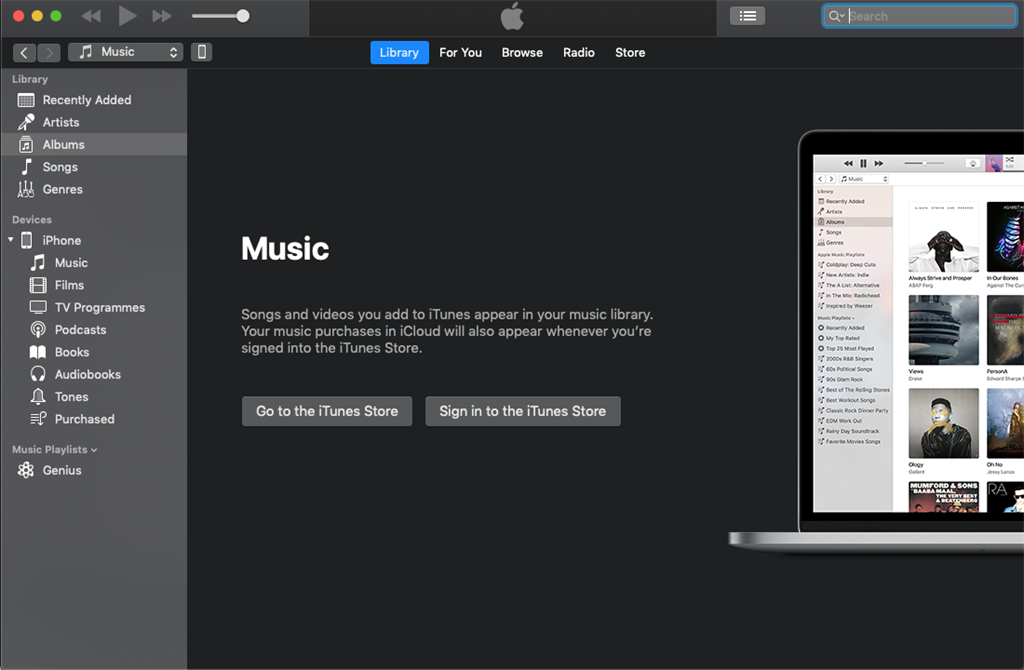1024x670 pixels.
Task: Open the Browse tab
Action: click(522, 52)
